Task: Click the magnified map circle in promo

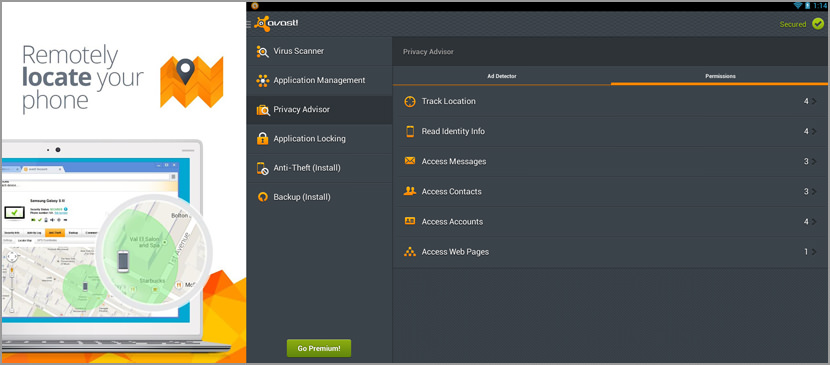Action: point(154,253)
